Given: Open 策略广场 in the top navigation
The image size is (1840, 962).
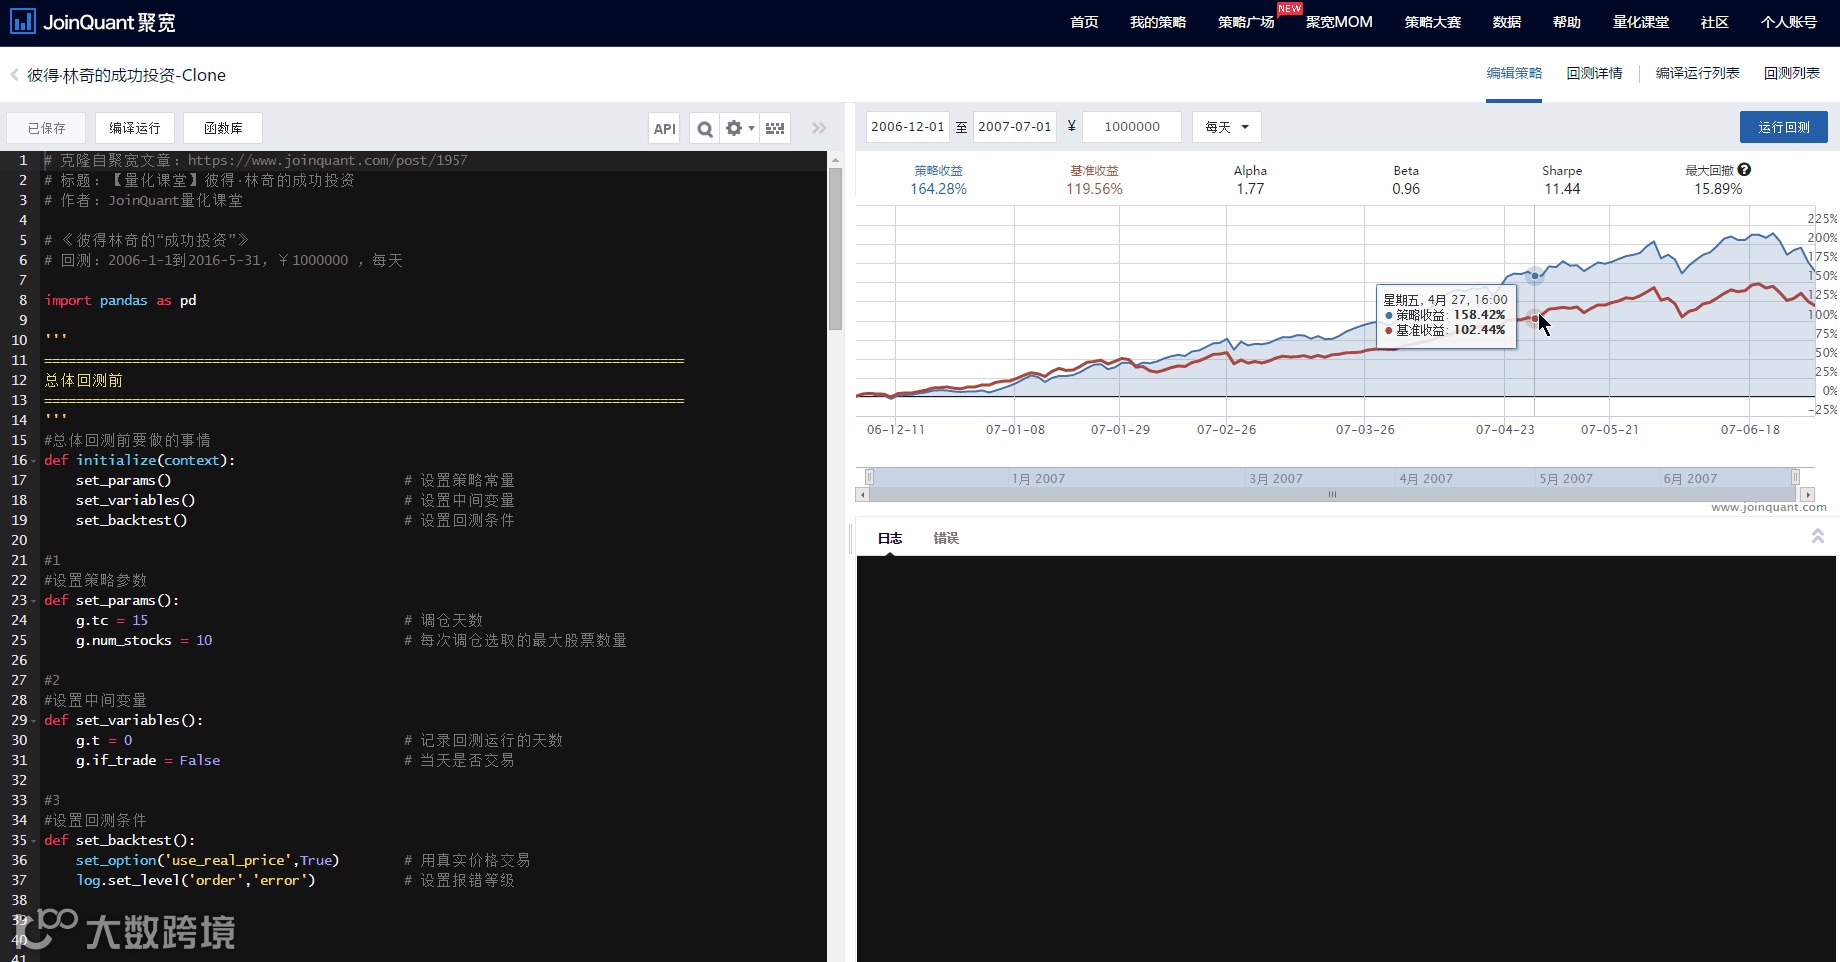Looking at the screenshot, I should pyautogui.click(x=1246, y=22).
